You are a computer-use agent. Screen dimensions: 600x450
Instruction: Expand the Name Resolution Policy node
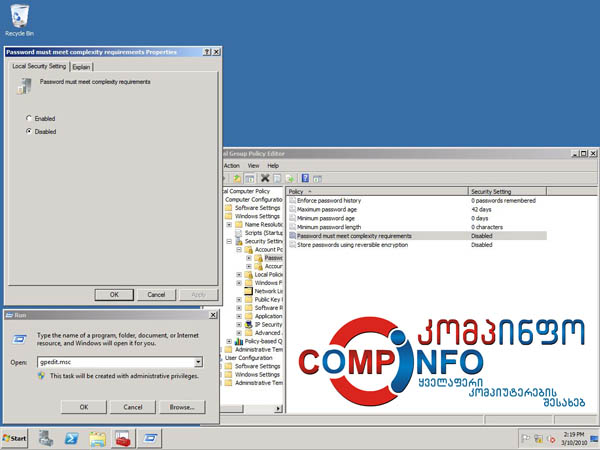click(229, 225)
